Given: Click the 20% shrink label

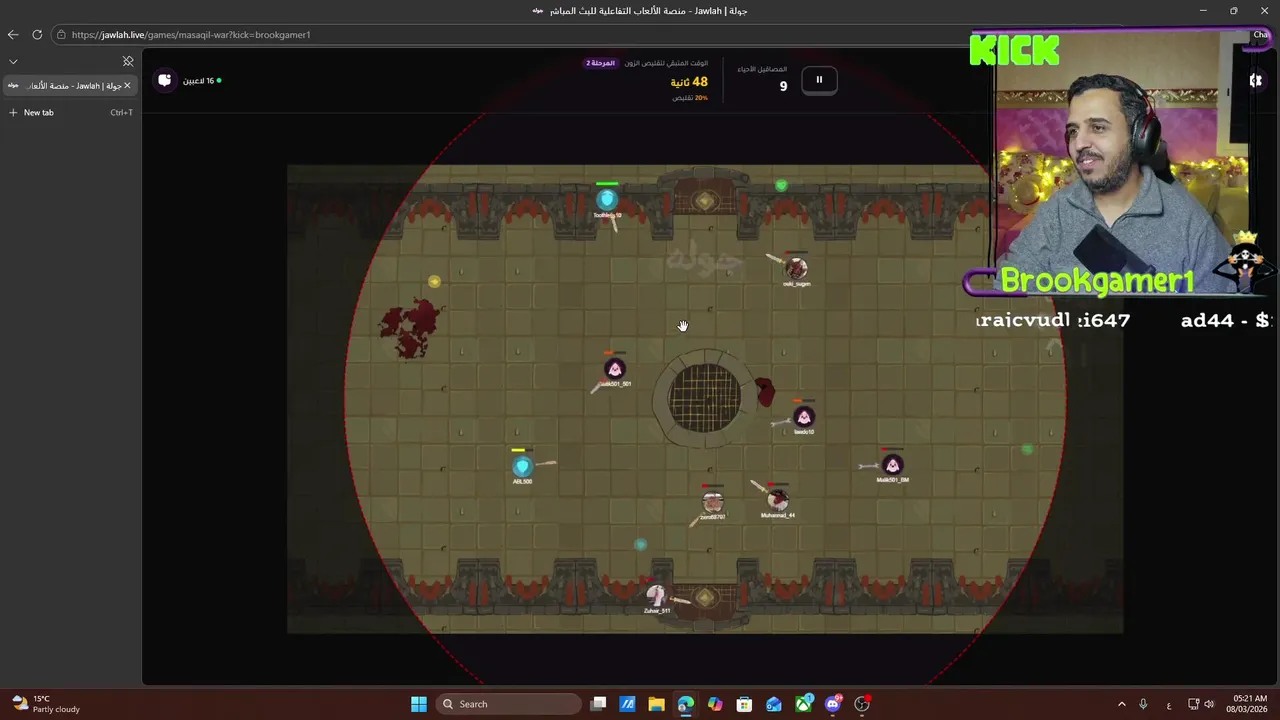Looking at the screenshot, I should pos(690,98).
